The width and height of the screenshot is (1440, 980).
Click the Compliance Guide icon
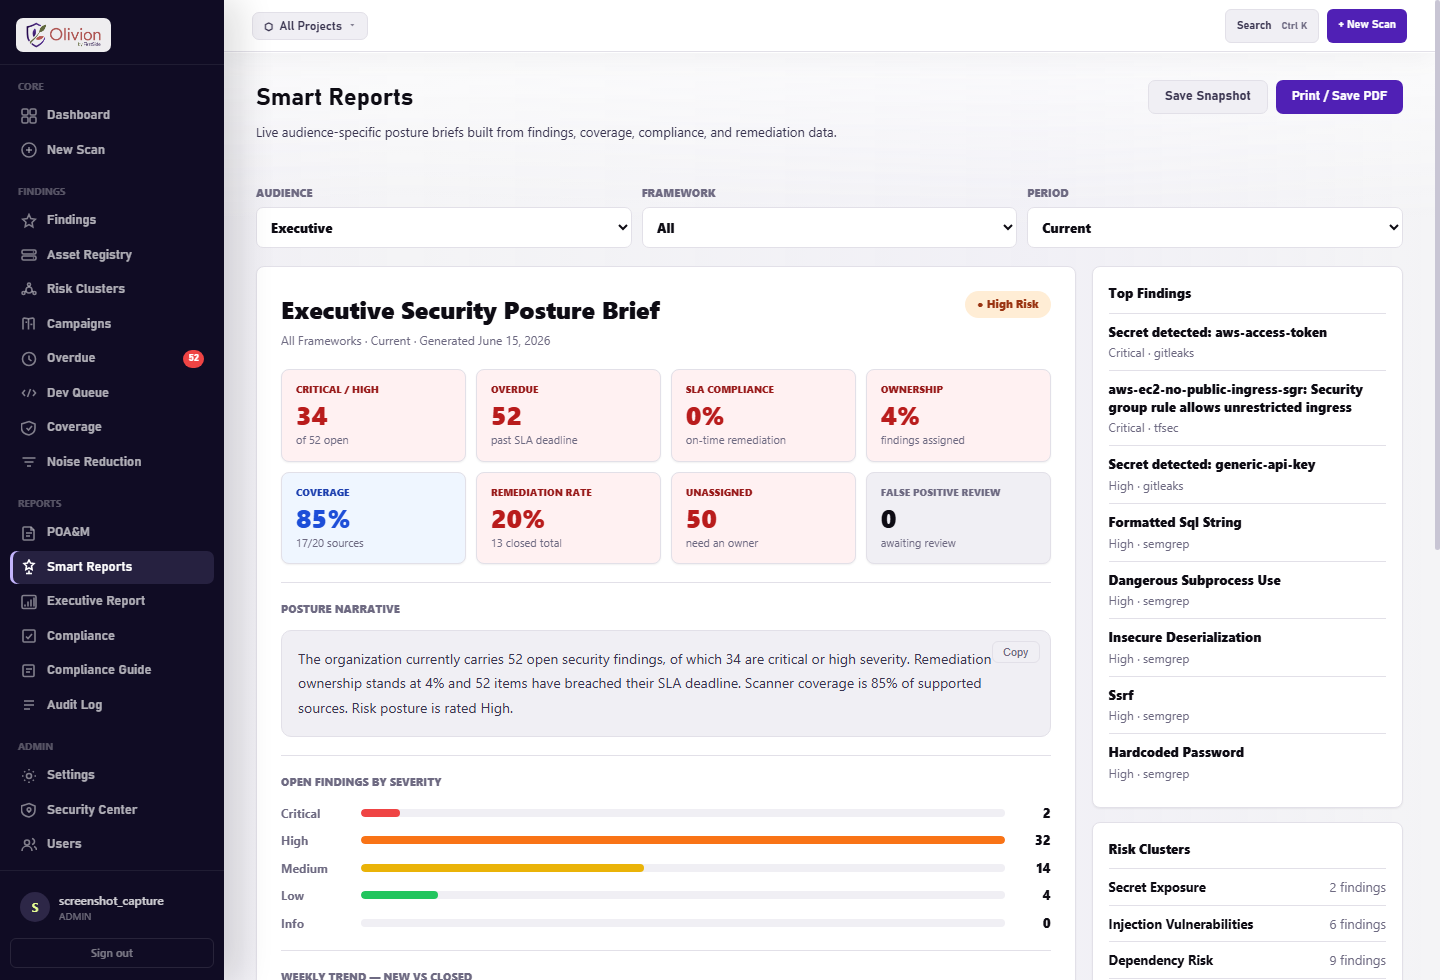(x=29, y=670)
